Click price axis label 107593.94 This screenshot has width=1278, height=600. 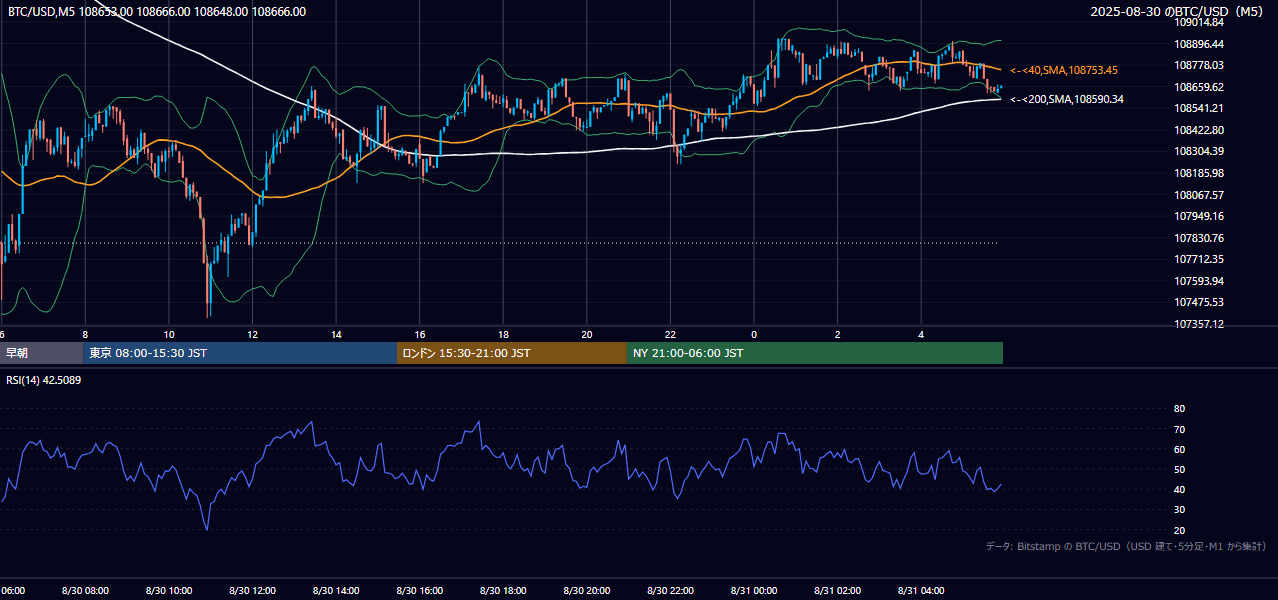pos(1200,281)
